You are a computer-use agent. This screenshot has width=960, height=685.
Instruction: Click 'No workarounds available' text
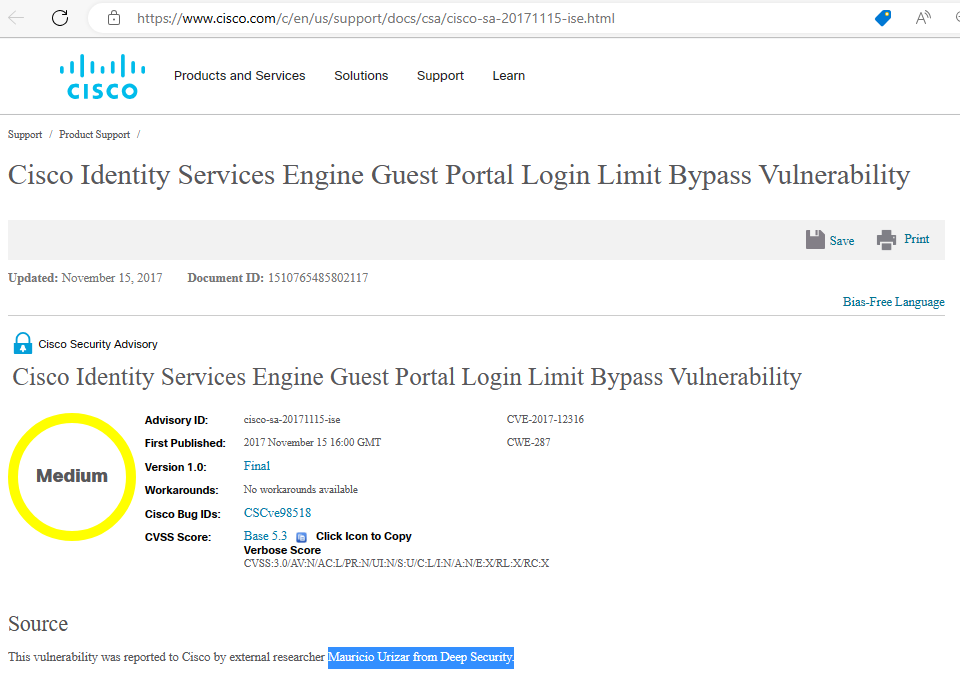pos(301,490)
